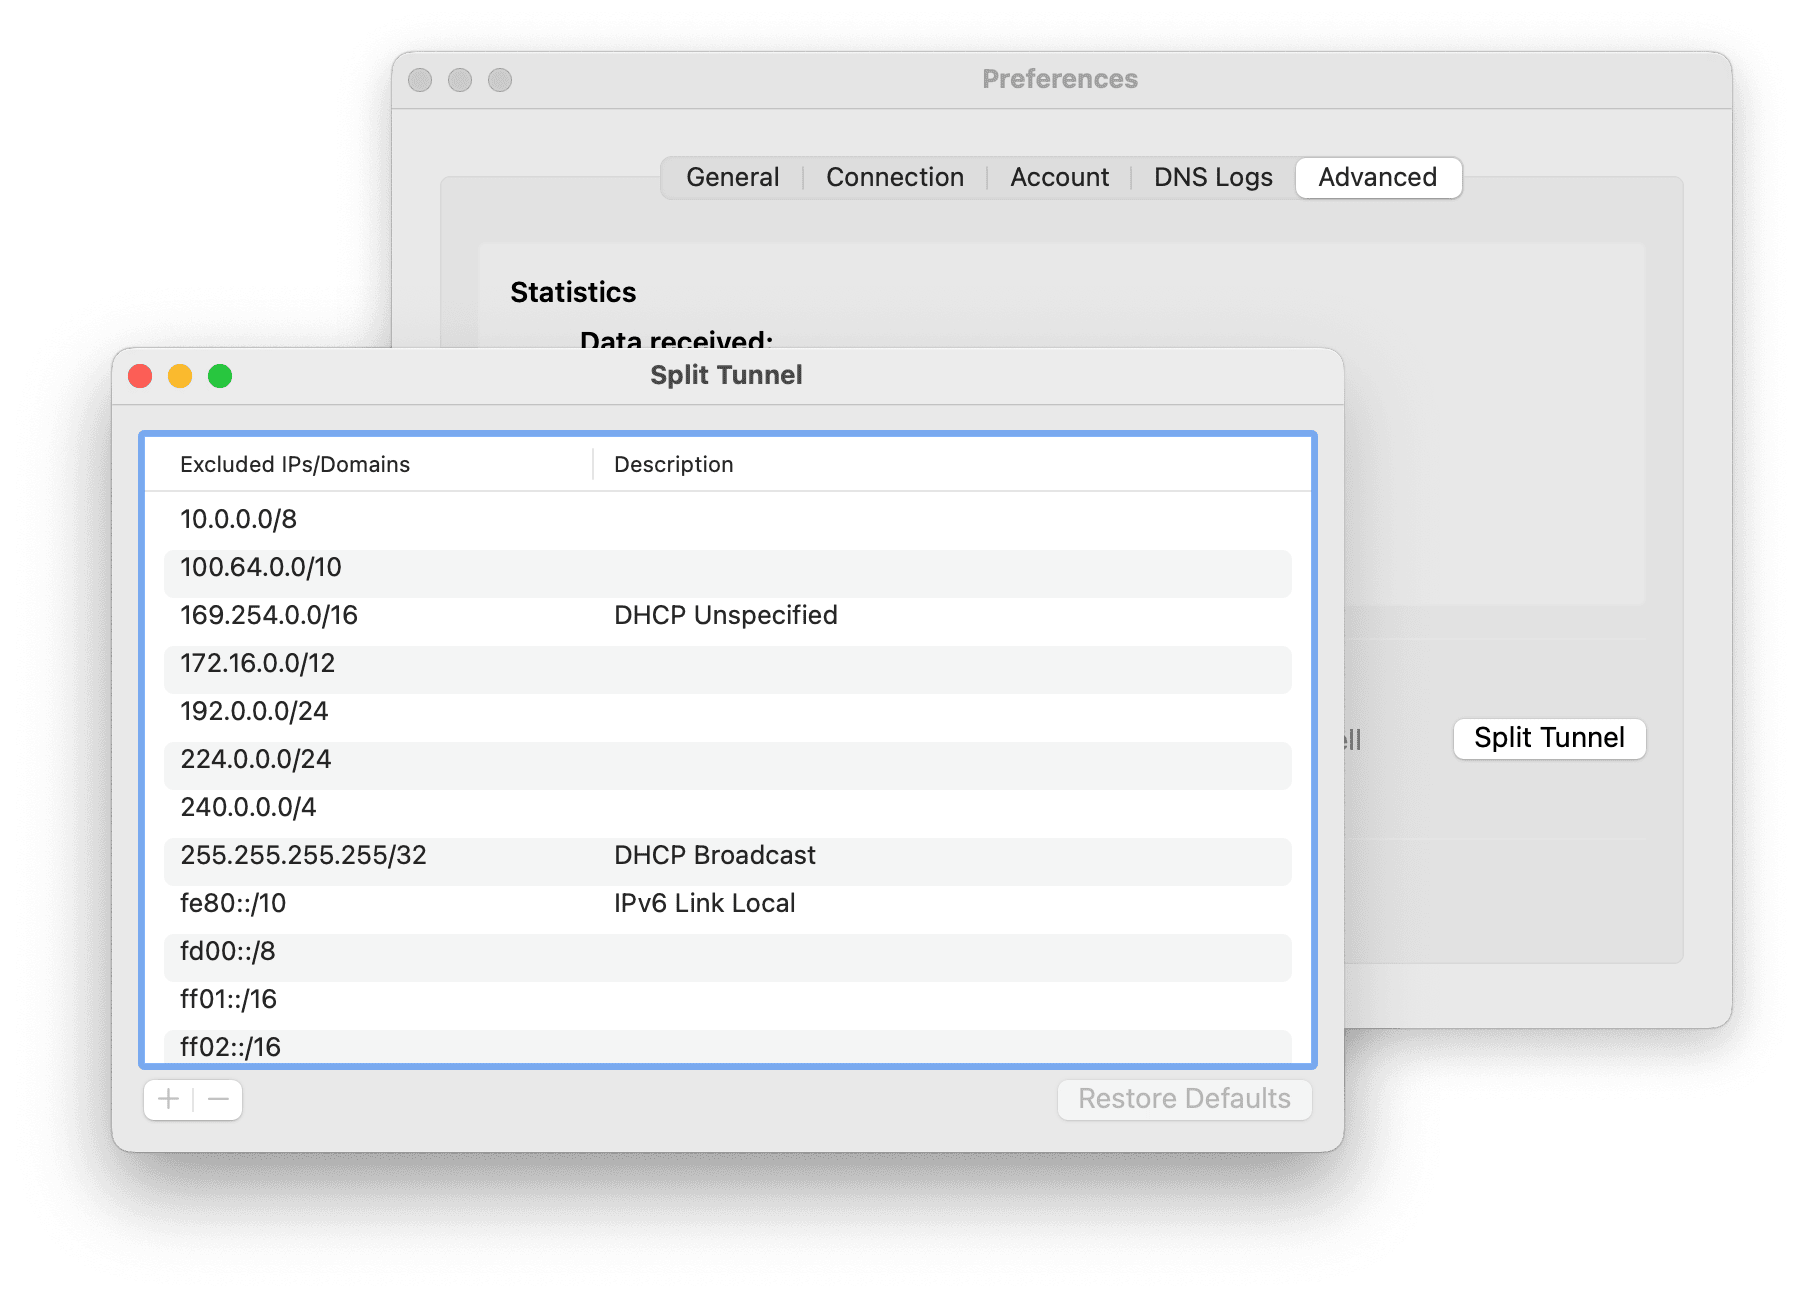Viewport: 1800px width, 1300px height.
Task: Minimize the Split Tunnel window with yellow button
Action: (x=180, y=376)
